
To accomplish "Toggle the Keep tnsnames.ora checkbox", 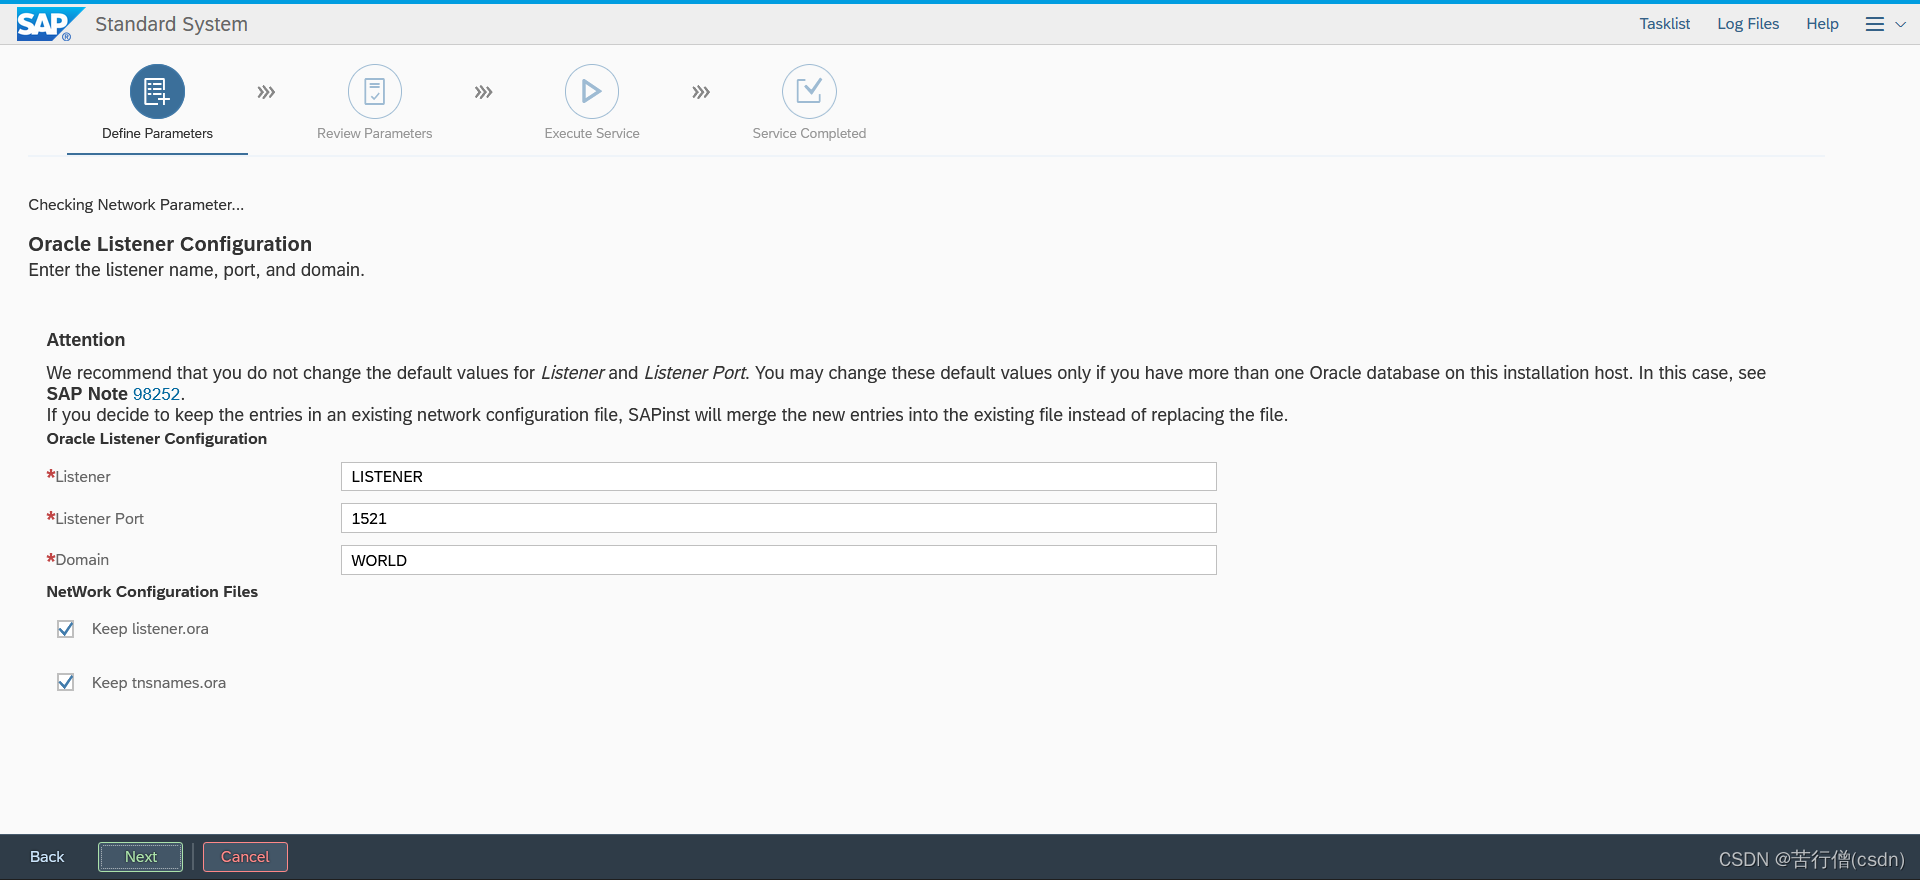I will click(x=66, y=682).
